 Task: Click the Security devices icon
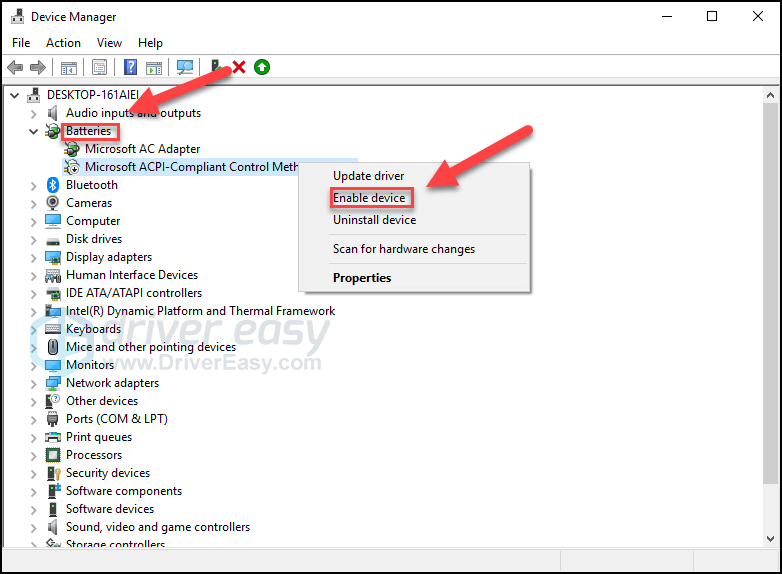pyautogui.click(x=53, y=473)
